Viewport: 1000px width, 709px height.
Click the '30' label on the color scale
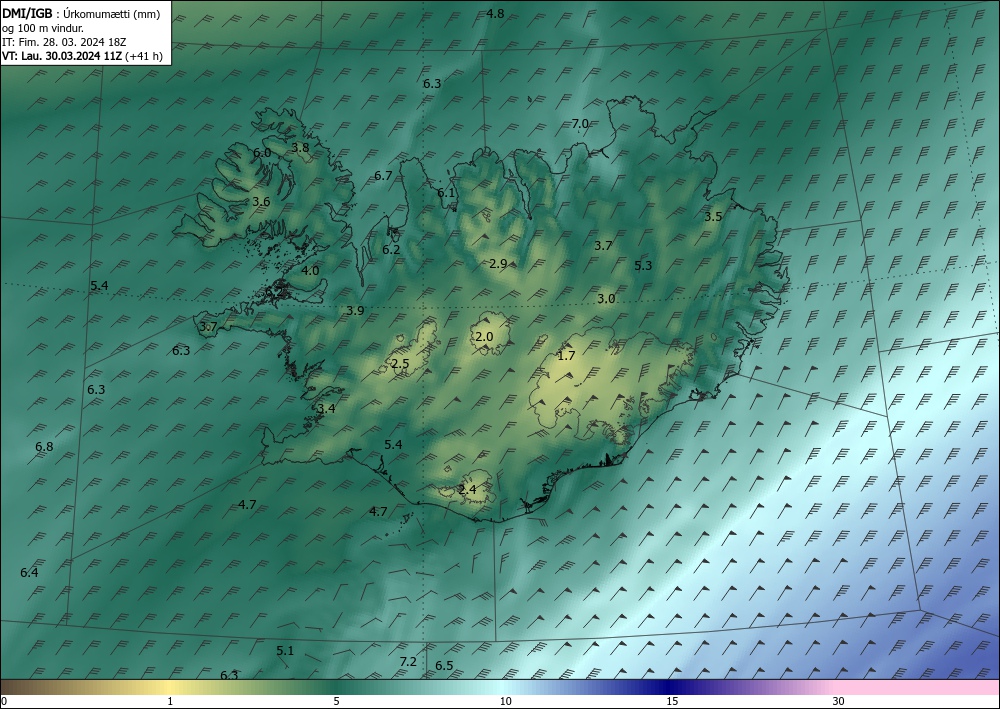click(x=839, y=701)
